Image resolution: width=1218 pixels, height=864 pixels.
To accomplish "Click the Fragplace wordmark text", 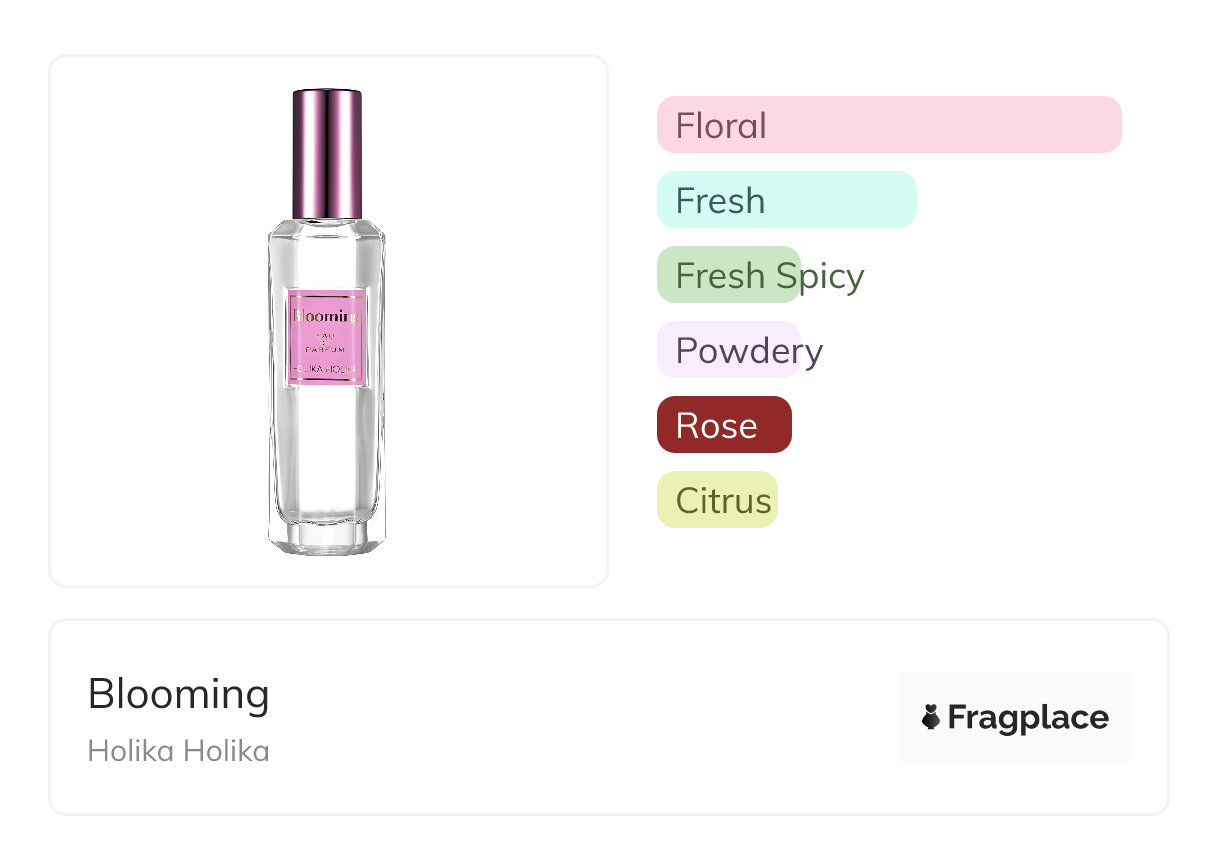I will [x=1028, y=717].
